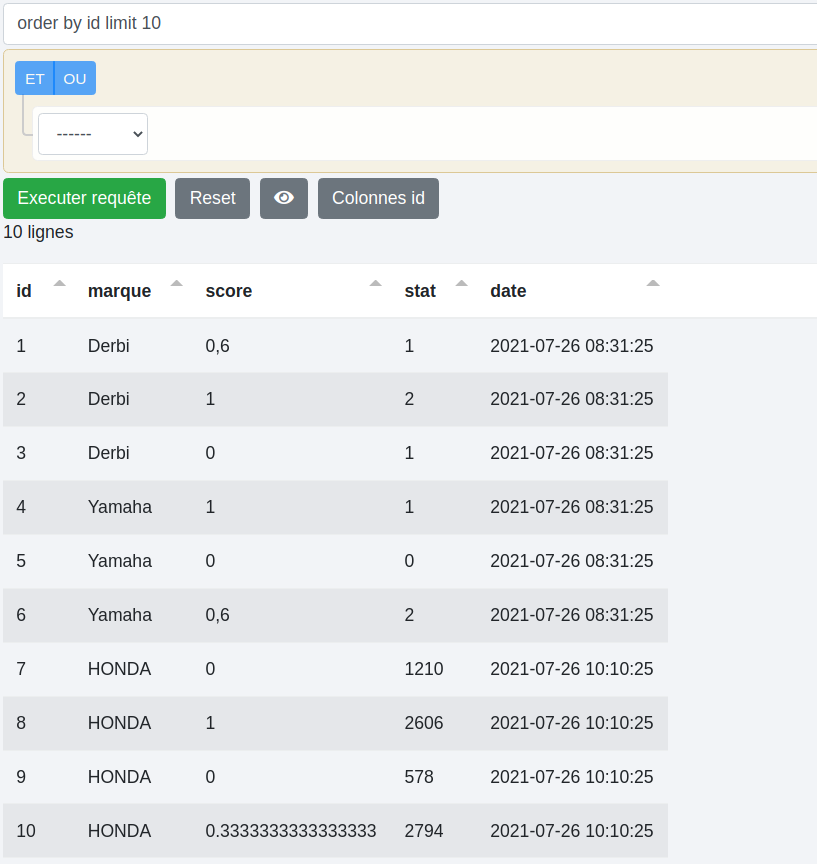Image resolution: width=817 pixels, height=864 pixels.
Task: Sort by id column arrow icon
Action: tap(59, 284)
